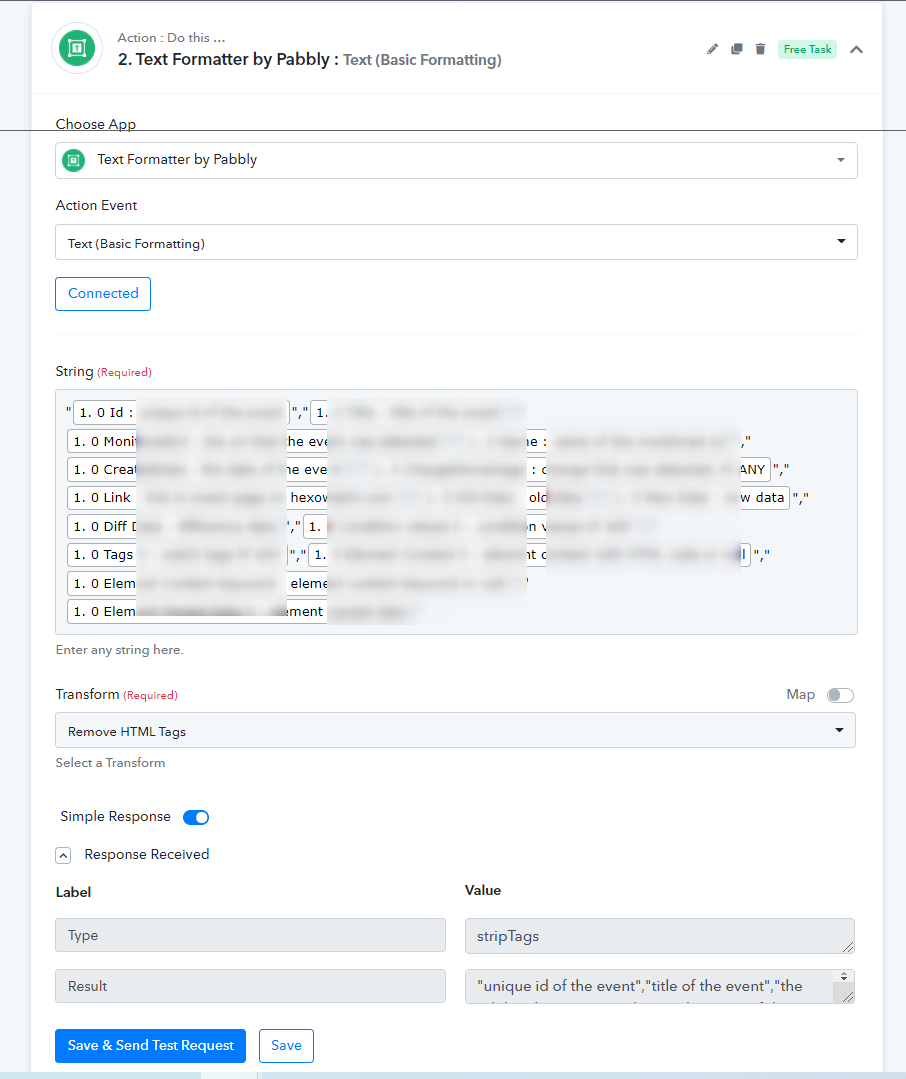Screen dimensions: 906x1079
Task: Click the small icon in Choose App field
Action: click(x=74, y=160)
